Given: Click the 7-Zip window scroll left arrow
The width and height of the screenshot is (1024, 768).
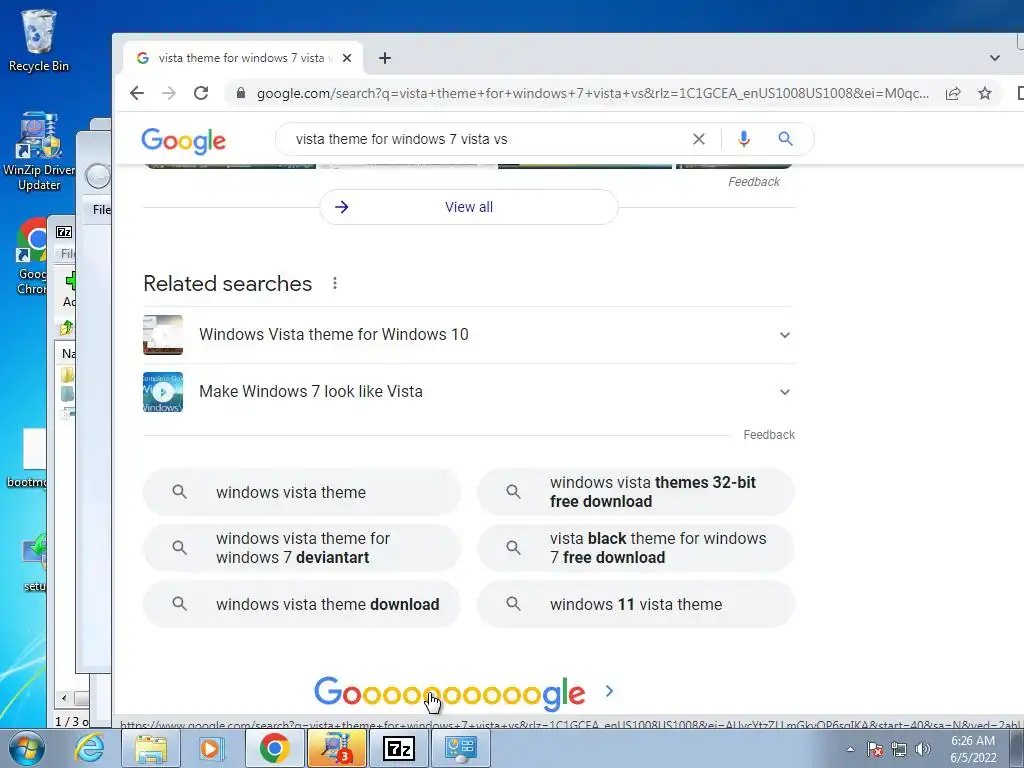Looking at the screenshot, I should point(63,698).
